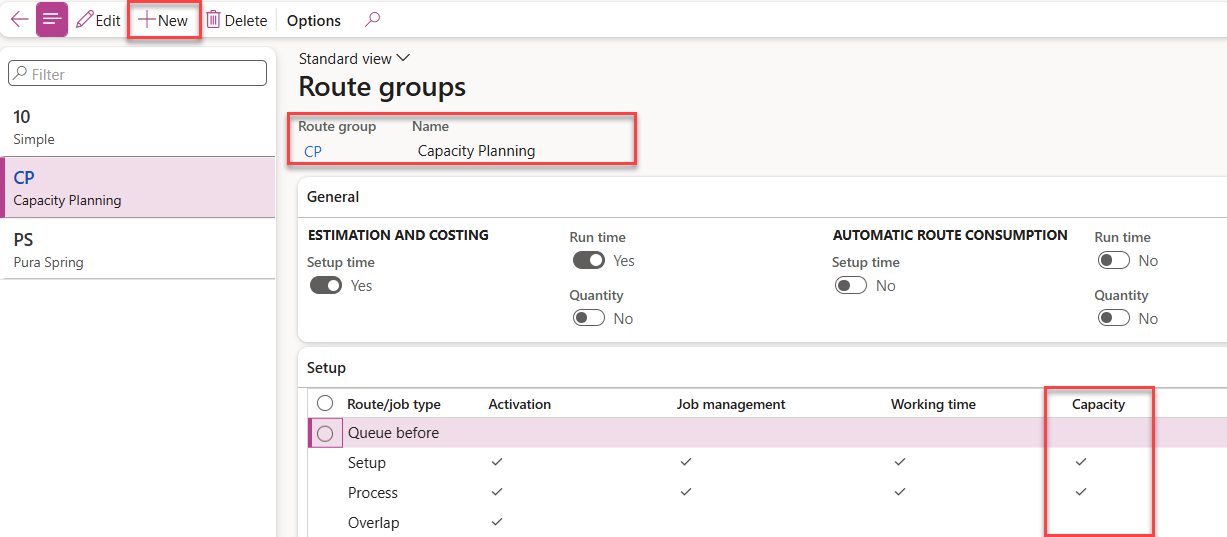
Task: Create a new route group with New
Action: tap(163, 20)
